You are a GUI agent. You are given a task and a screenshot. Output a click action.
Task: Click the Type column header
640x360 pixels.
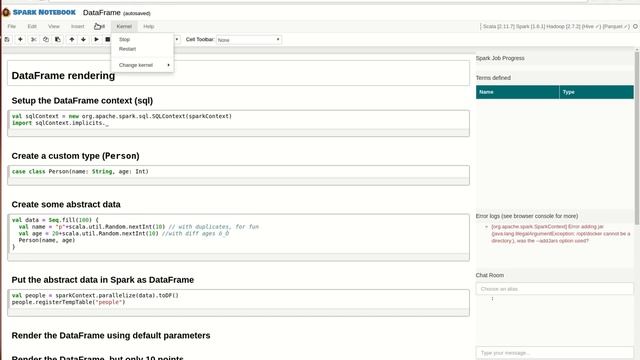[597, 92]
